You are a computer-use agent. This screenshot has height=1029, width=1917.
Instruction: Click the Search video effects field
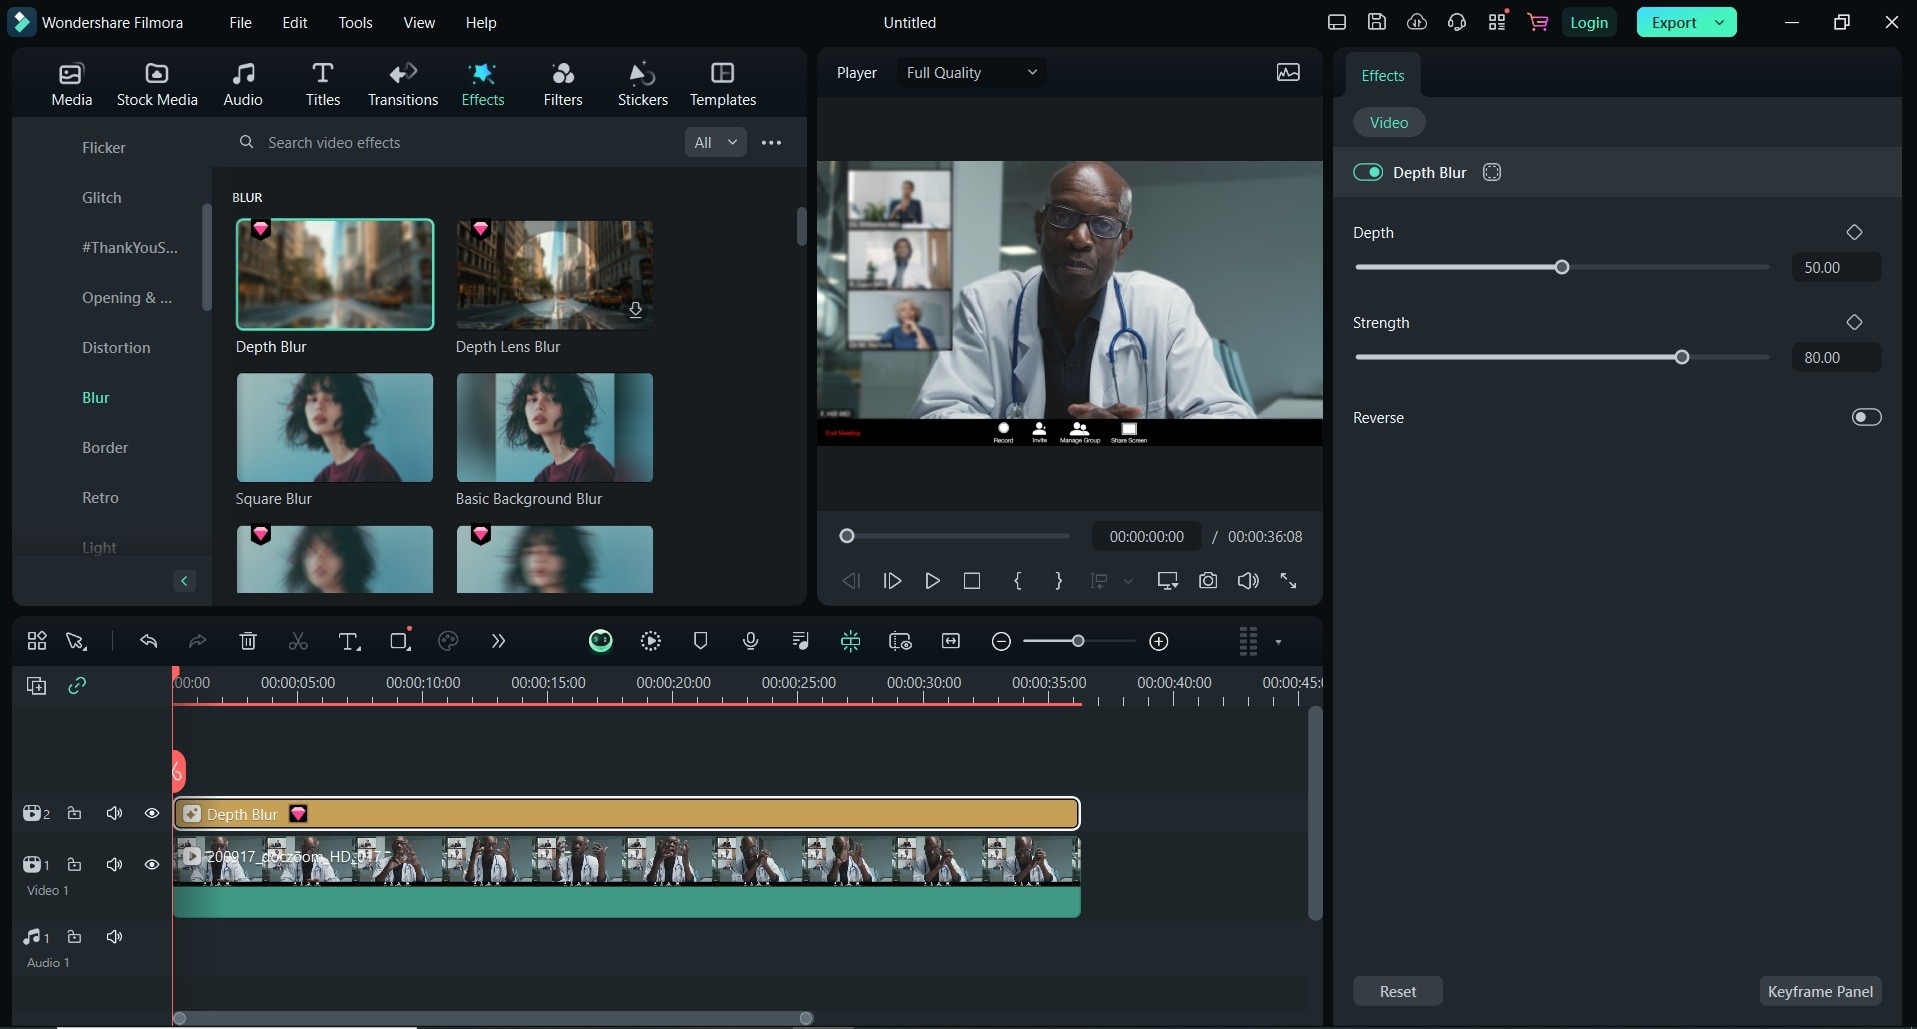(x=455, y=142)
